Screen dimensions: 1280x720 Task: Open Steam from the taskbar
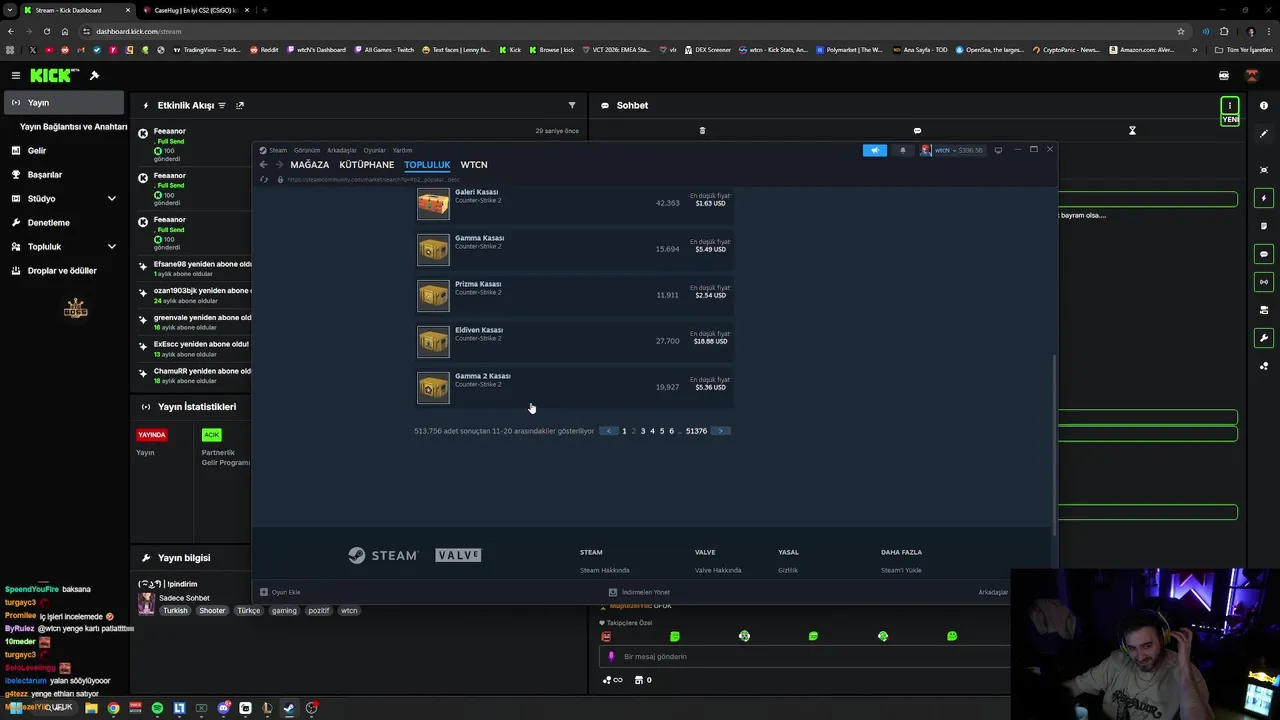pyautogui.click(x=289, y=708)
